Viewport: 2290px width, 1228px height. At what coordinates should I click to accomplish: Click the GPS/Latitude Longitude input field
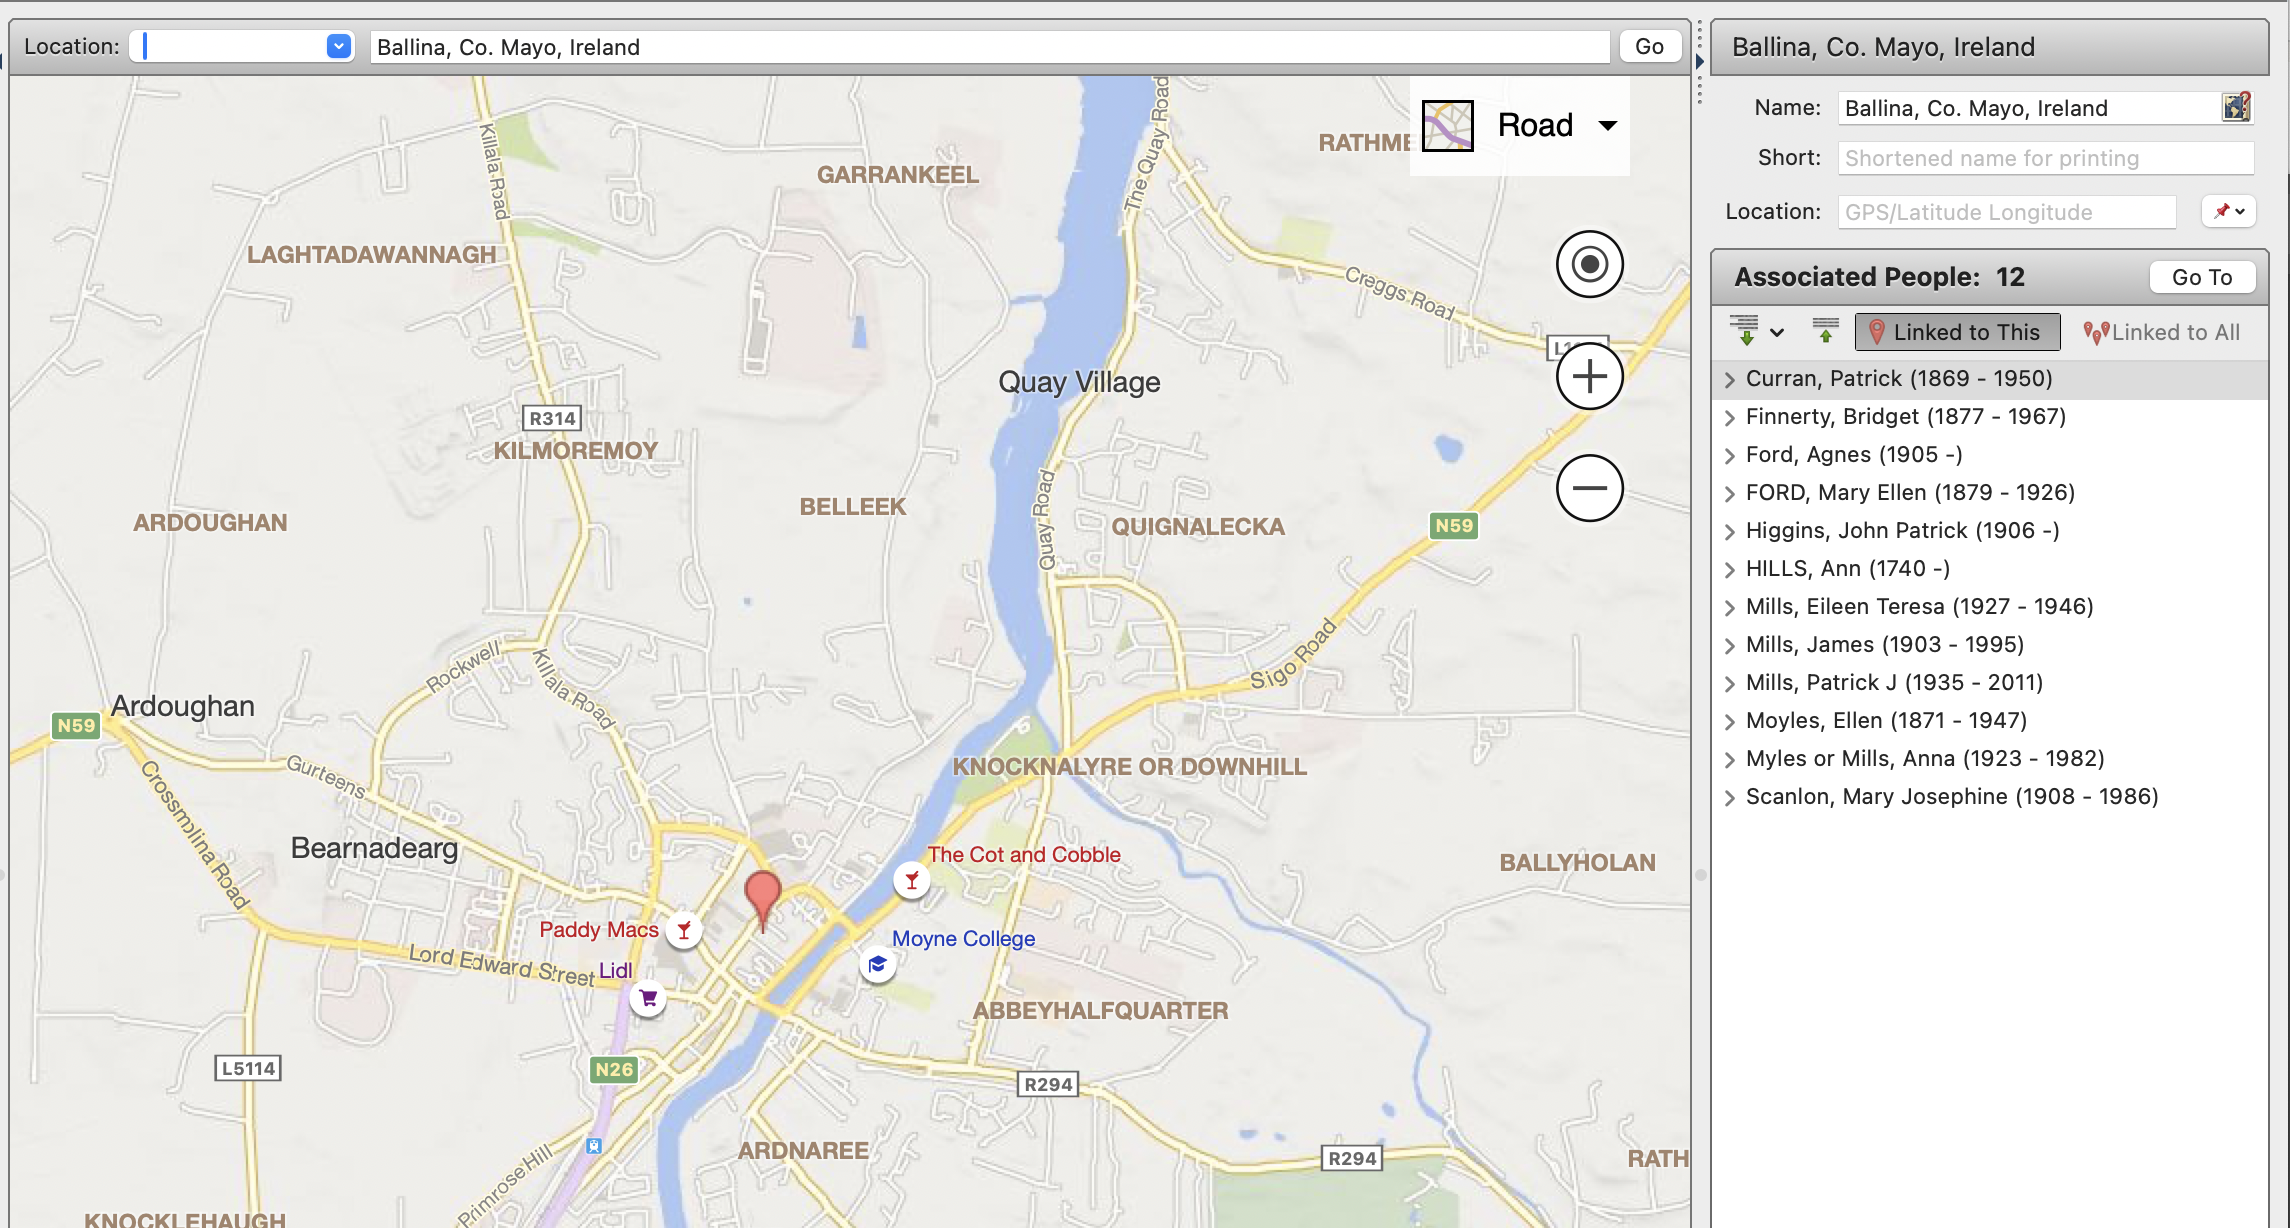2006,212
